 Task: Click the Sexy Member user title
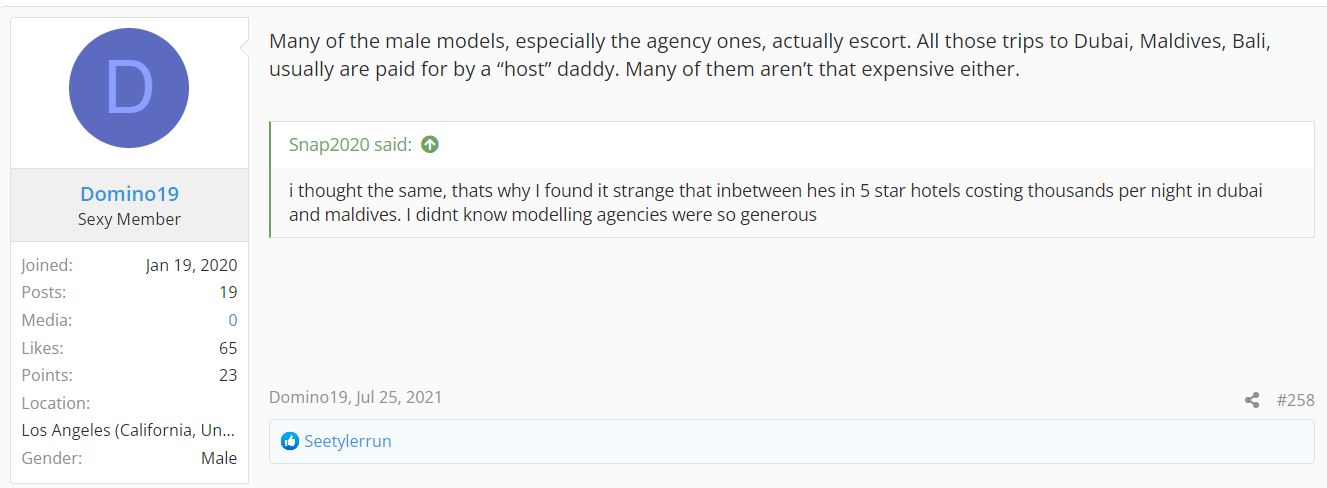(129, 219)
